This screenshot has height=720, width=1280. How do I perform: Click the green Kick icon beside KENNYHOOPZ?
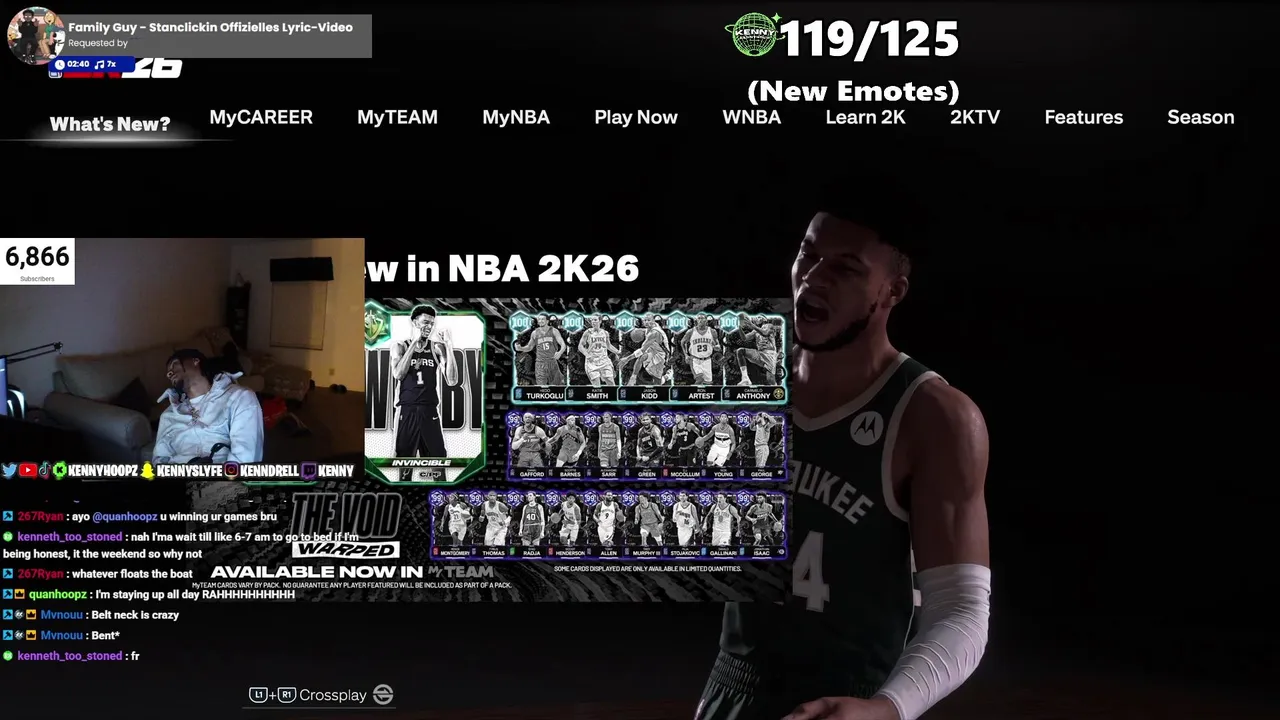coord(60,470)
